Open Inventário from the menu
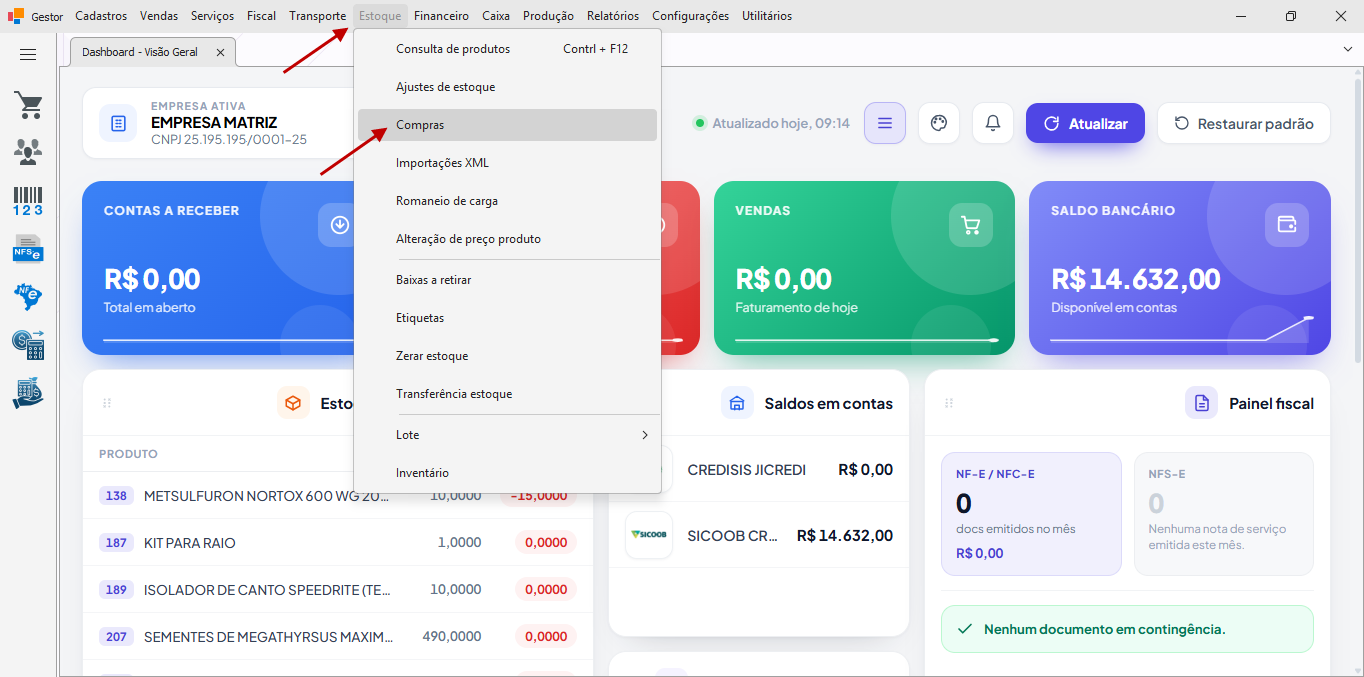Viewport: 1364px width, 677px height. pos(507,473)
